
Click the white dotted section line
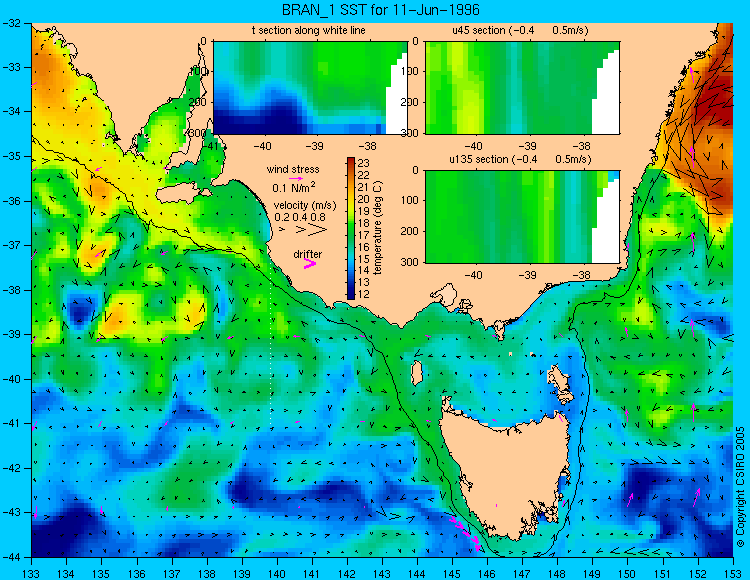271,353
